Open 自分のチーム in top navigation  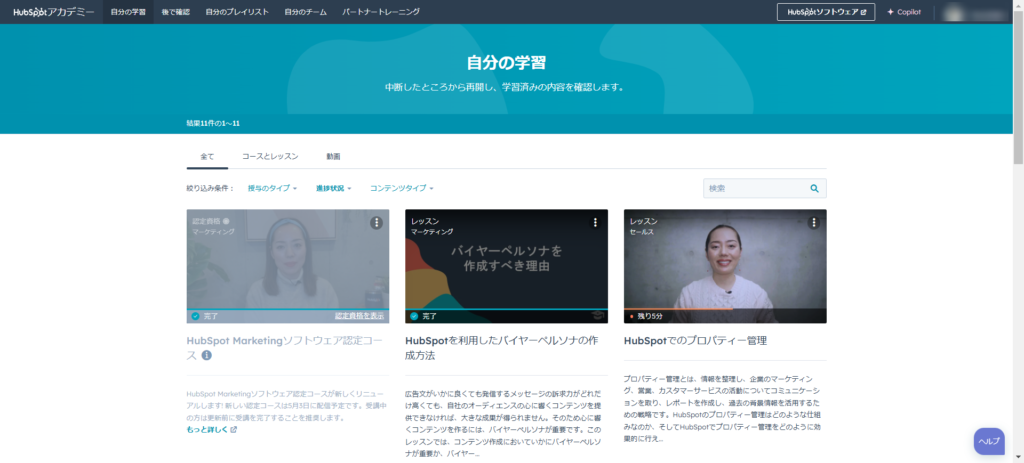[x=305, y=12]
